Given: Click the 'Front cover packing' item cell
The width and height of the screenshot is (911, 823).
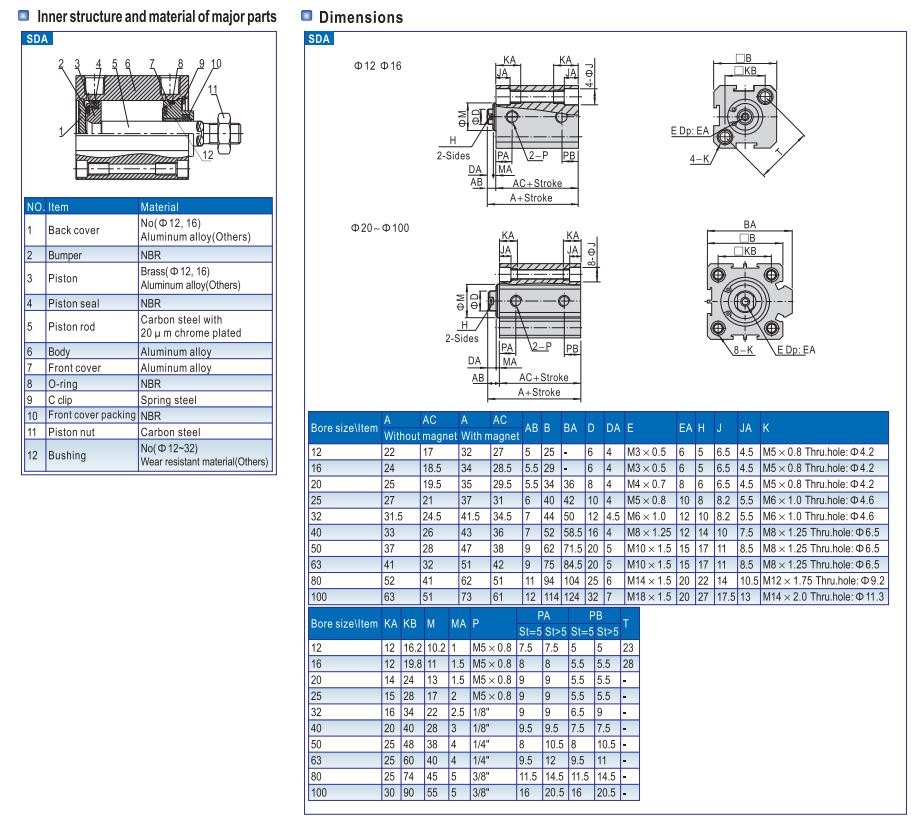Looking at the screenshot, I should click(x=92, y=415).
